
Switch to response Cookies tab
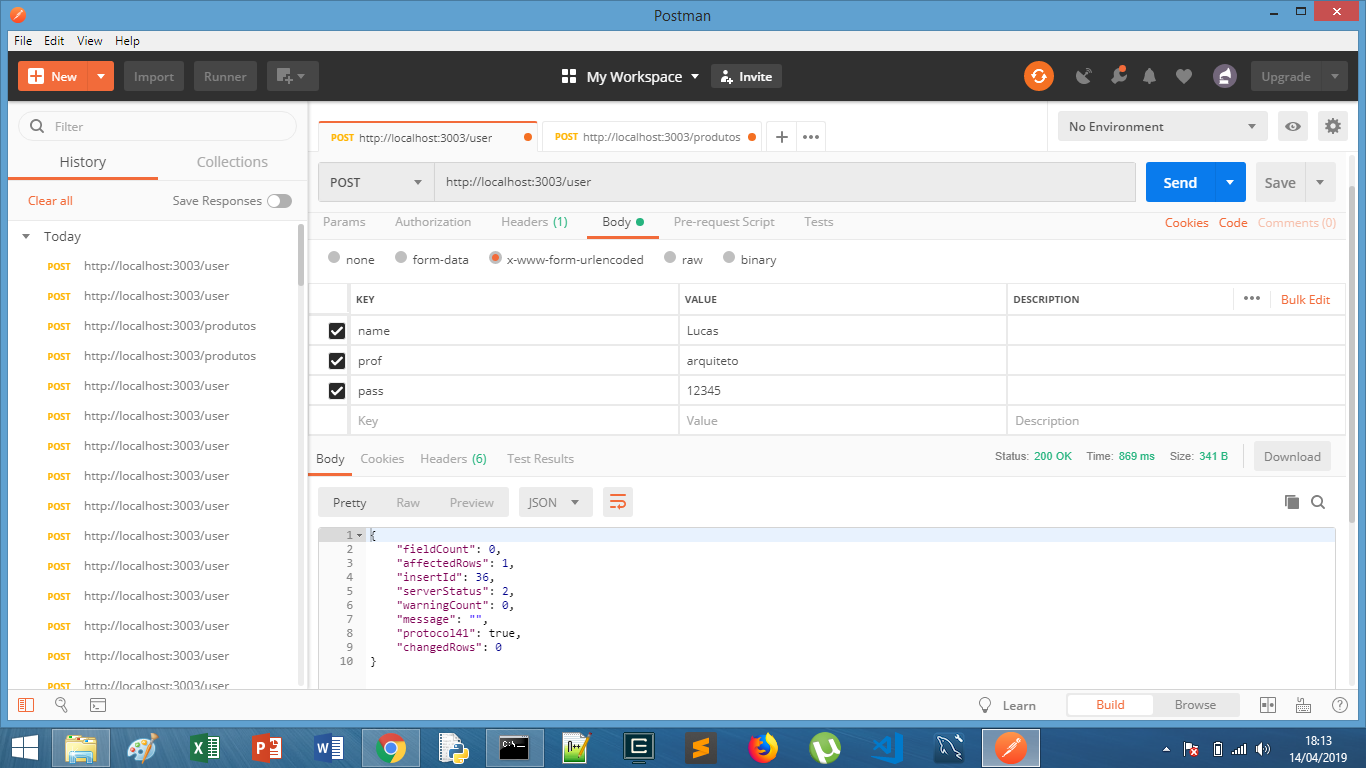(x=382, y=459)
